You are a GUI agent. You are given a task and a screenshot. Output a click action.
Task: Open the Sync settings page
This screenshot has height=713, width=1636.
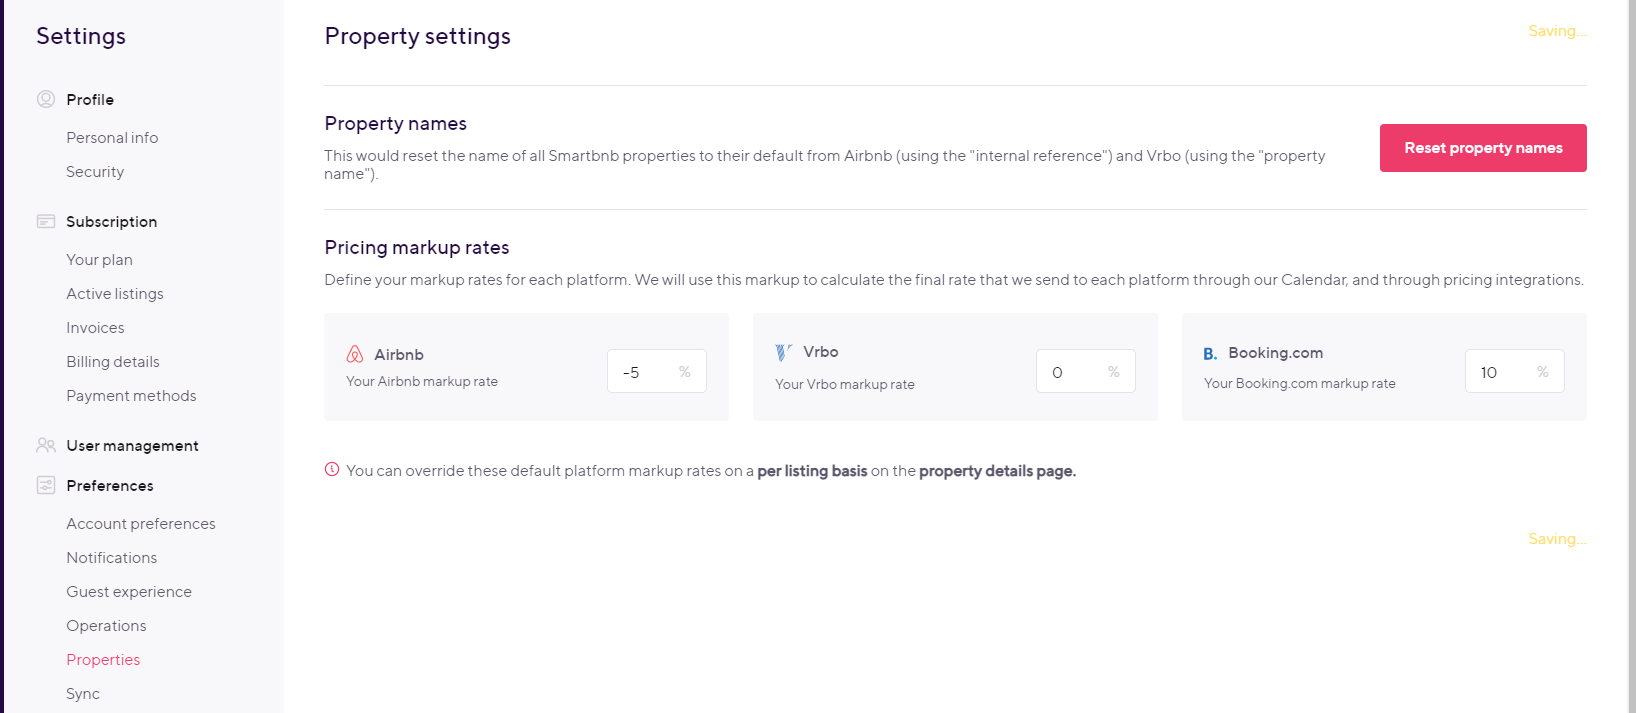83,693
